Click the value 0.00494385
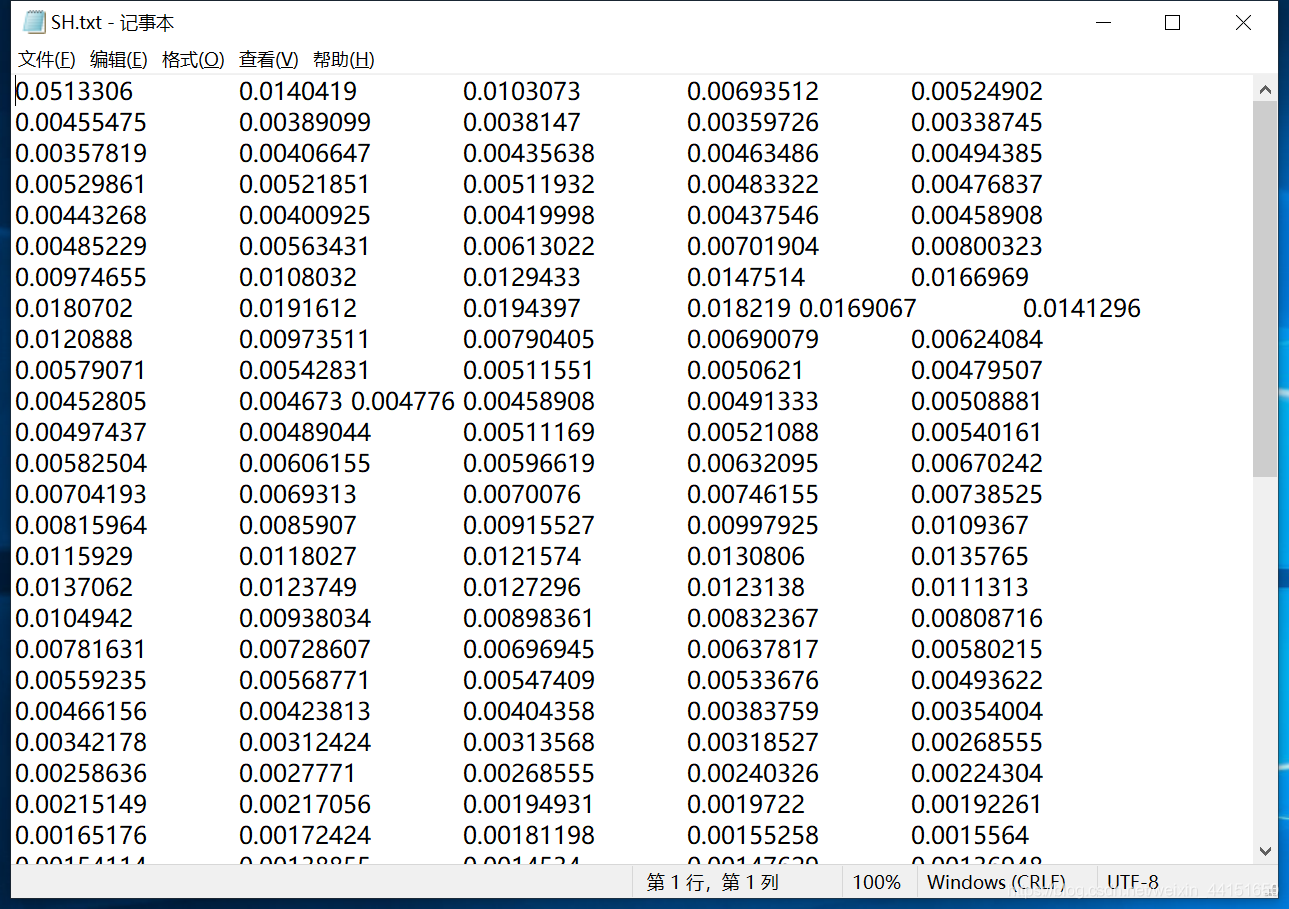 pyautogui.click(x=977, y=154)
